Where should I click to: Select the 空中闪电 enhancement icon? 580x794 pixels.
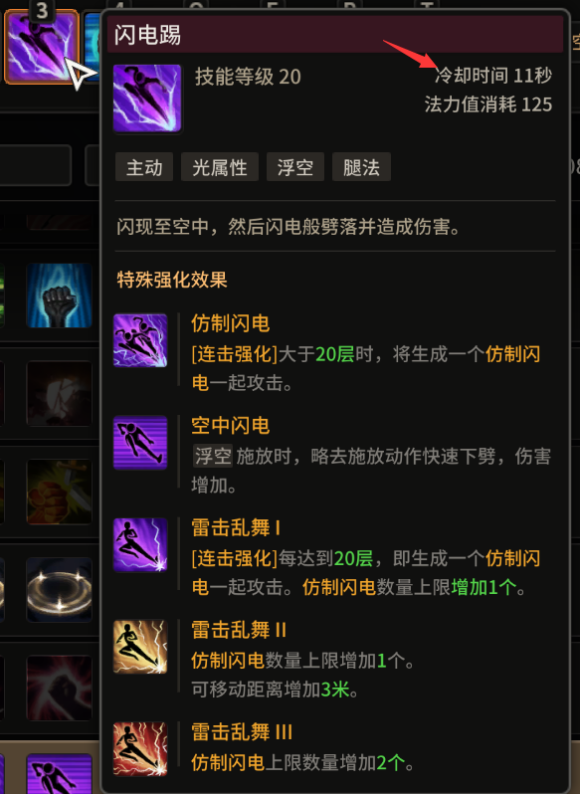coord(140,443)
